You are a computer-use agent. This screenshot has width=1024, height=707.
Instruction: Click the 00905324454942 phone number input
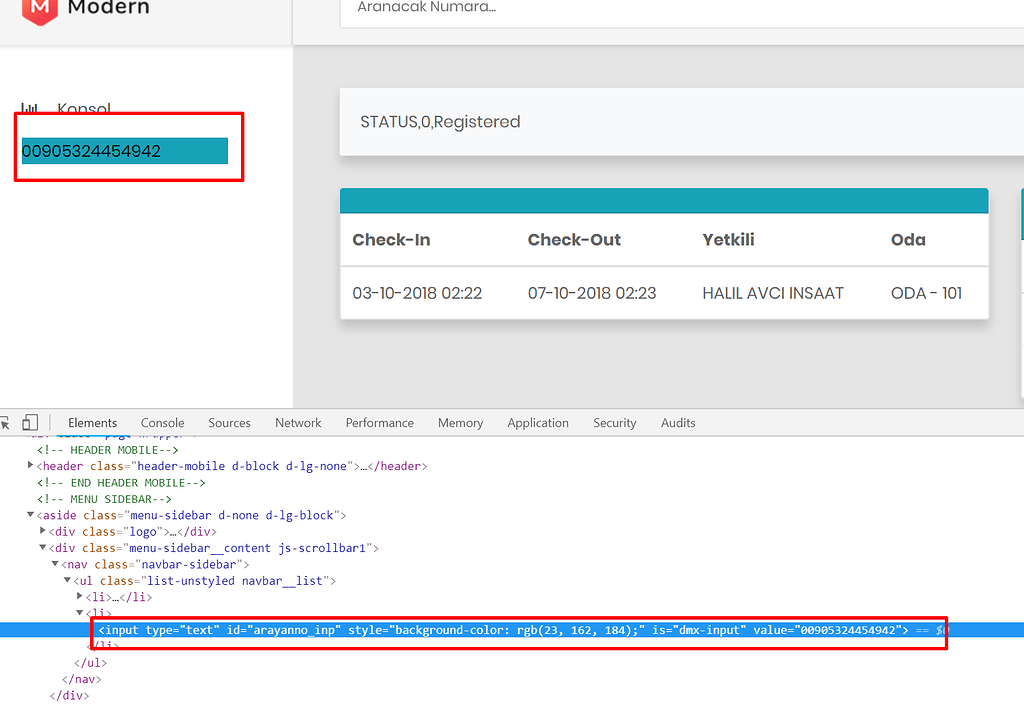click(125, 151)
